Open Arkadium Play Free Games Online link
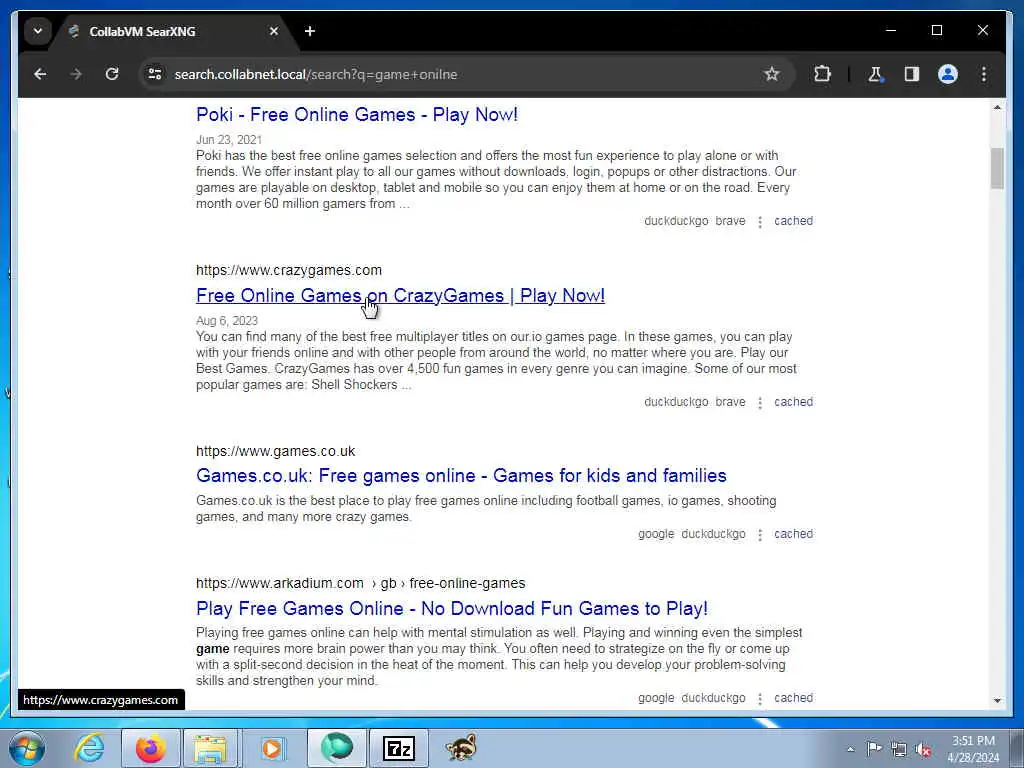The image size is (1024, 768). [x=452, y=609]
